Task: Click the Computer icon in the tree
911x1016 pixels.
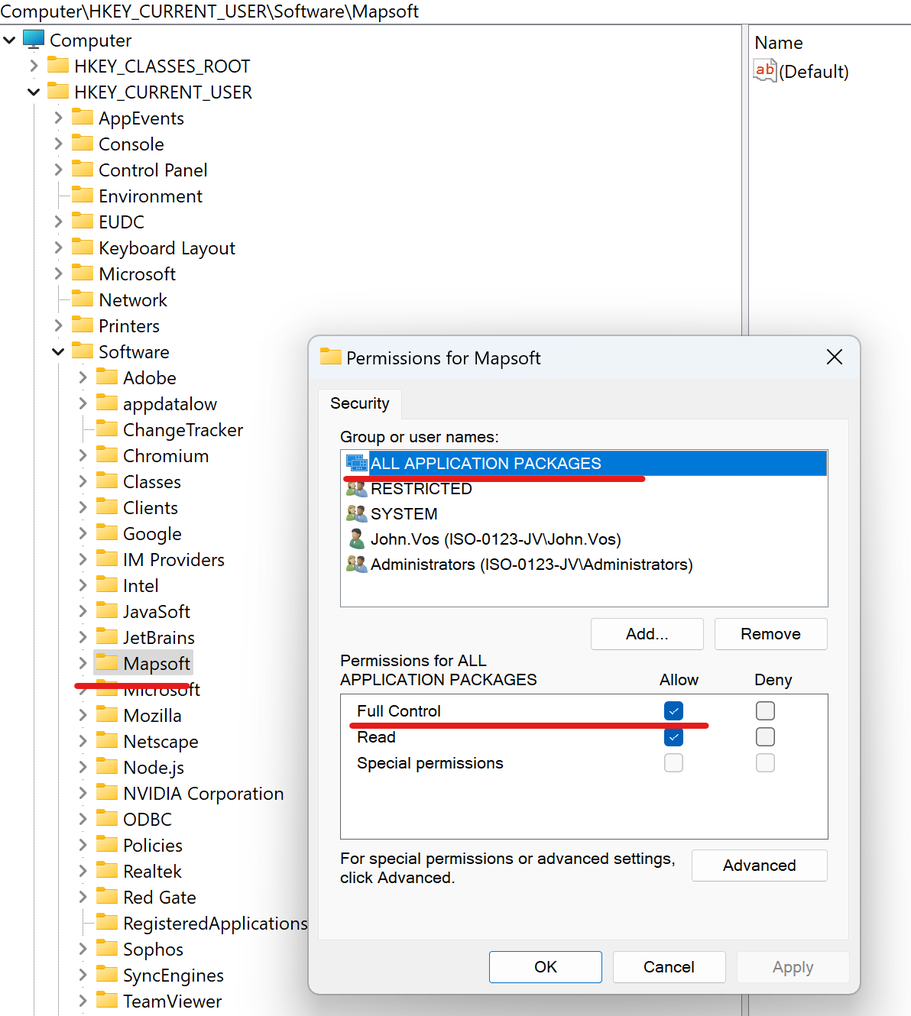Action: (x=34, y=40)
